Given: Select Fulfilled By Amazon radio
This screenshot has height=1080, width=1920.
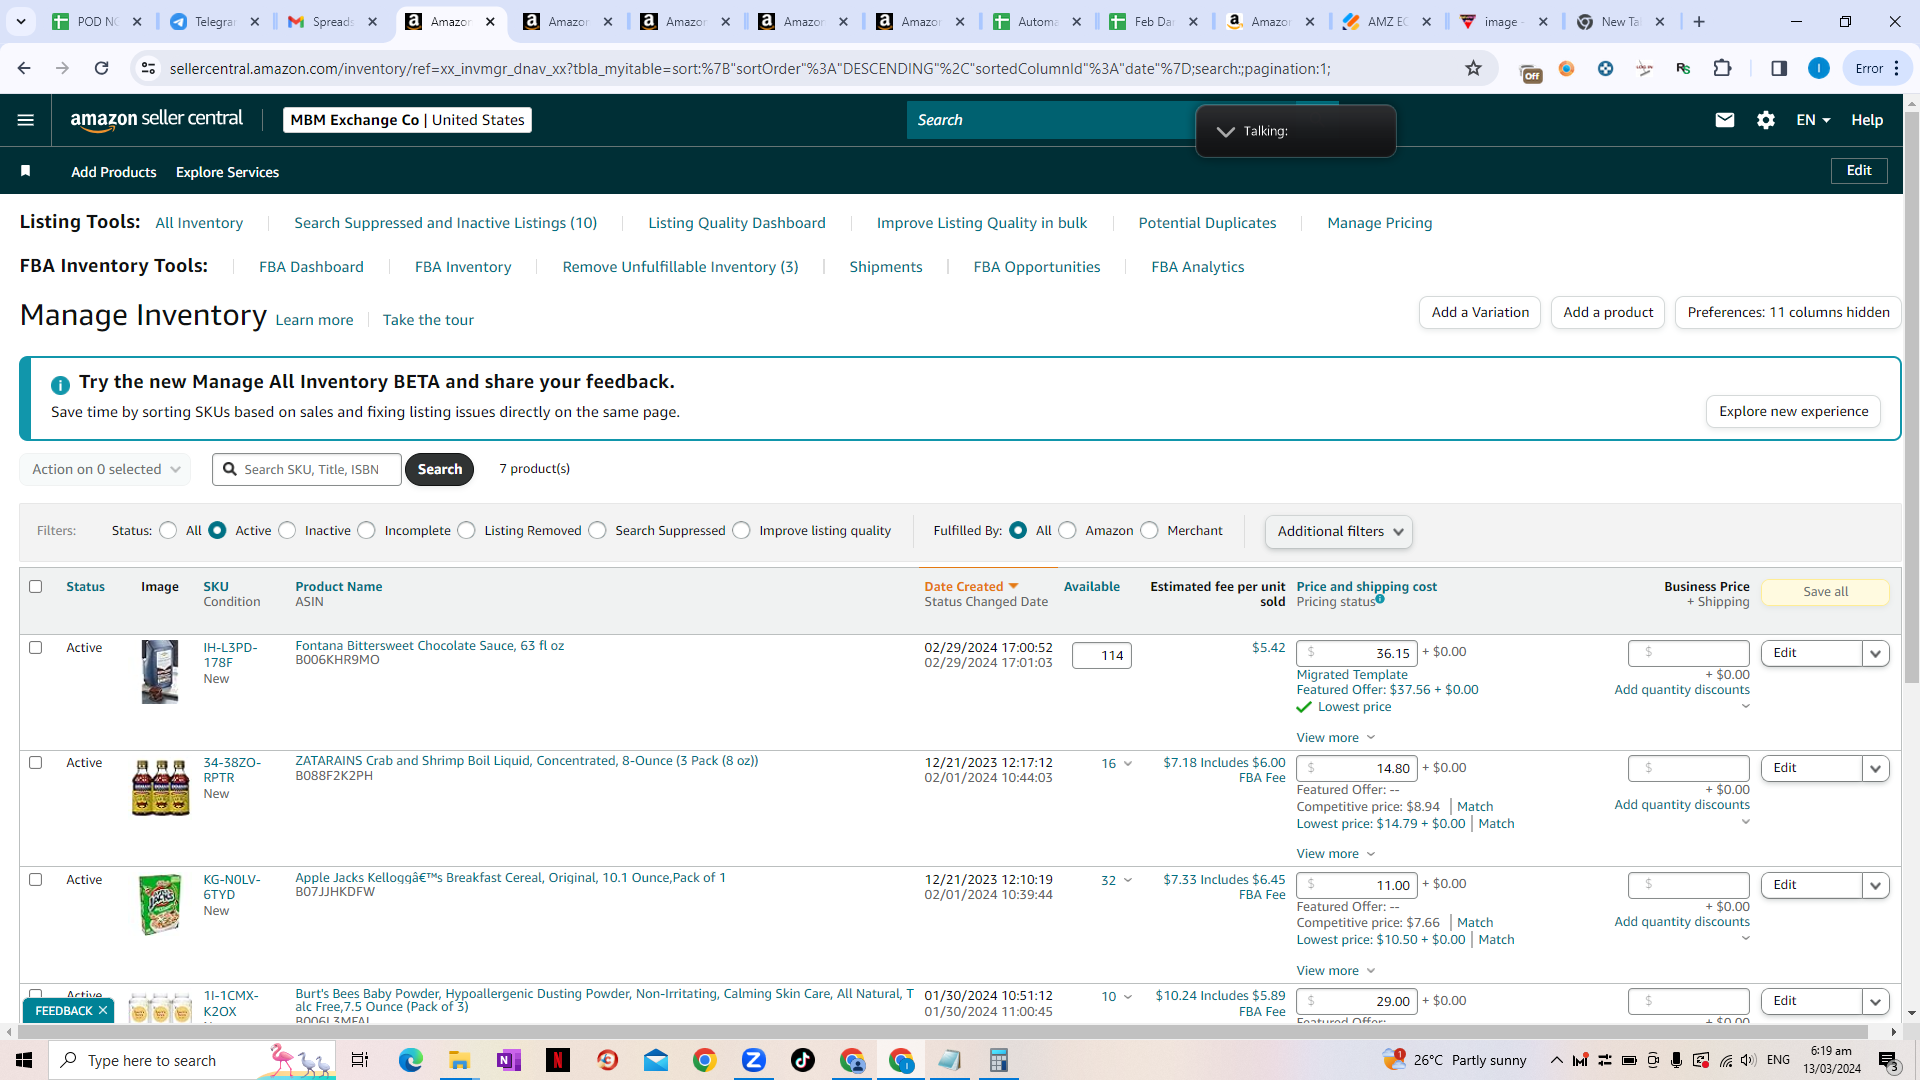Looking at the screenshot, I should pos(1068,531).
